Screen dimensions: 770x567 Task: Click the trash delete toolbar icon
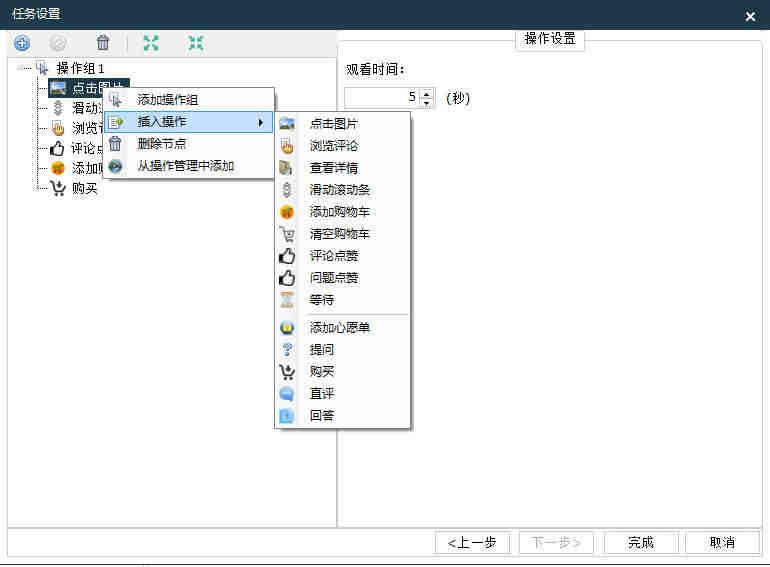[x=103, y=43]
